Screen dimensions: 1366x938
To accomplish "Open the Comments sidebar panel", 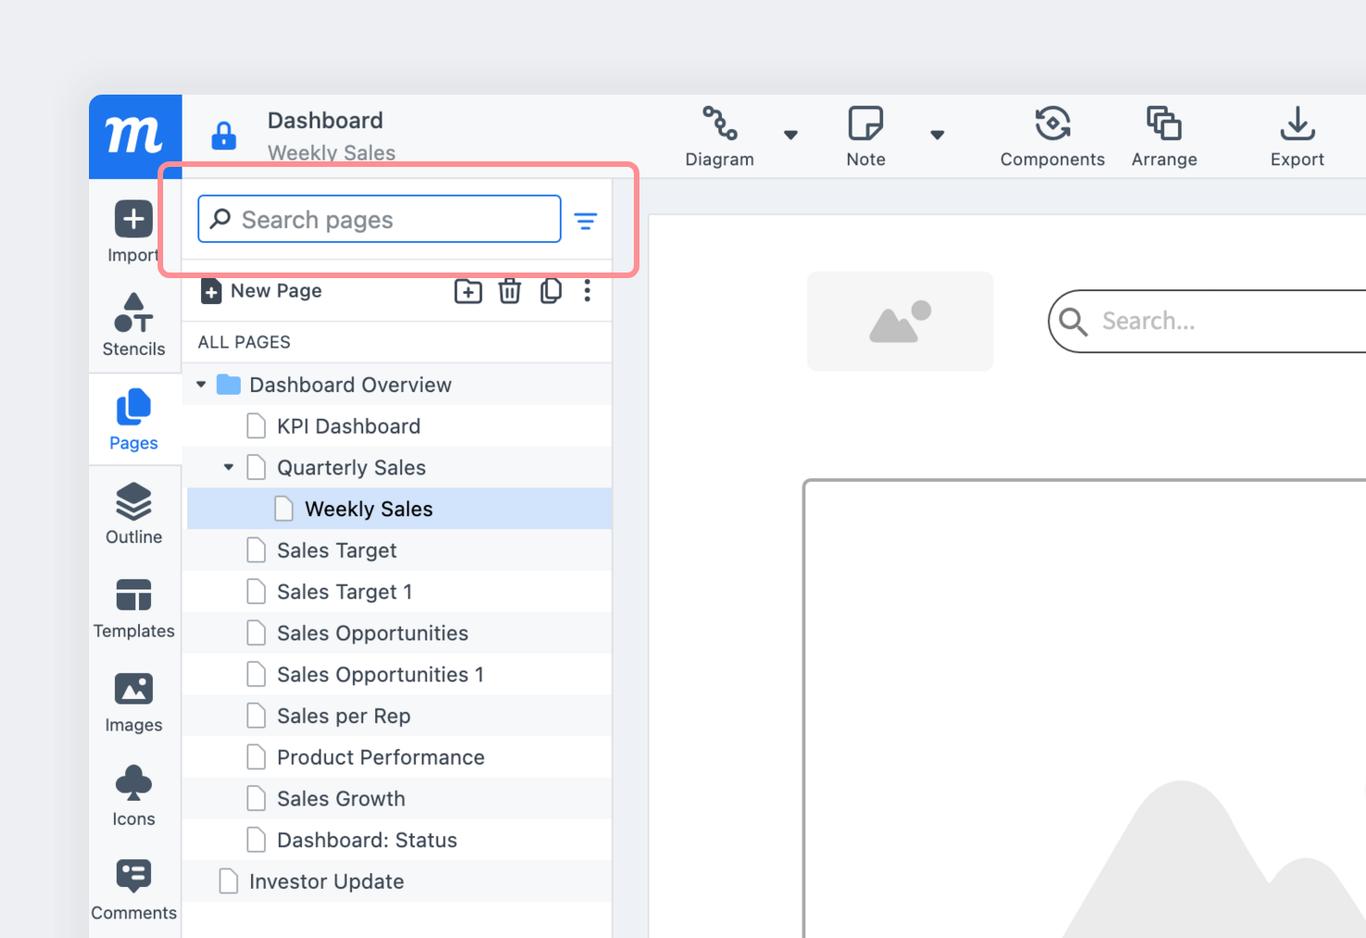I will click(x=133, y=889).
